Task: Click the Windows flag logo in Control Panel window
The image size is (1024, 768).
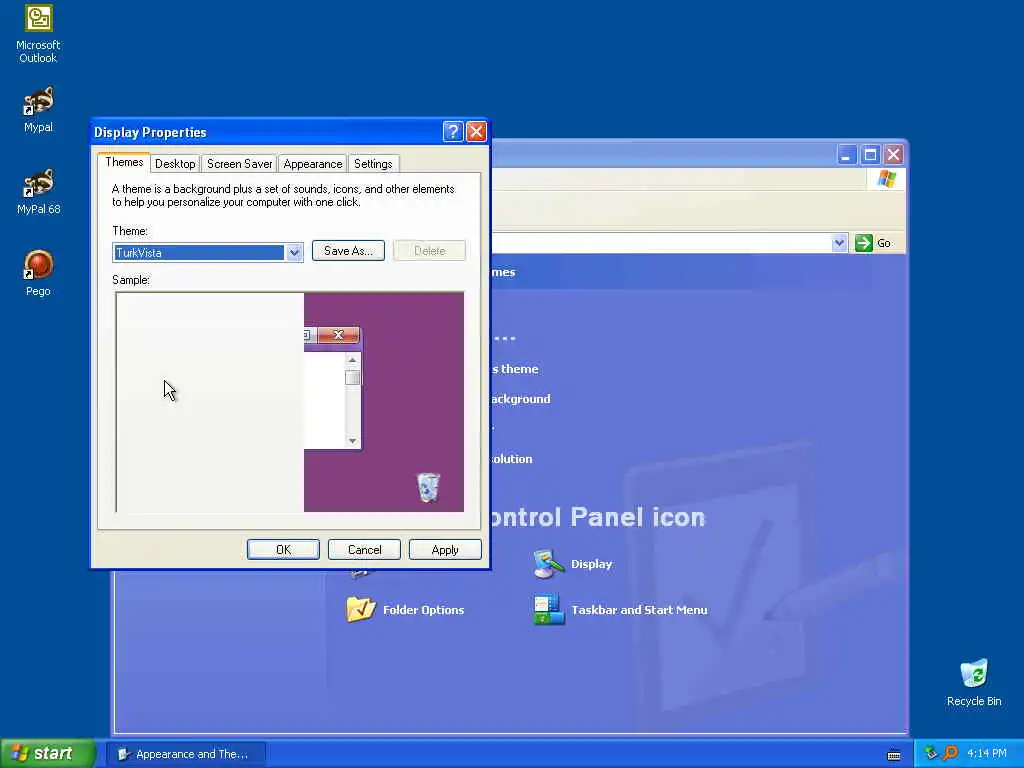Action: coord(887,179)
